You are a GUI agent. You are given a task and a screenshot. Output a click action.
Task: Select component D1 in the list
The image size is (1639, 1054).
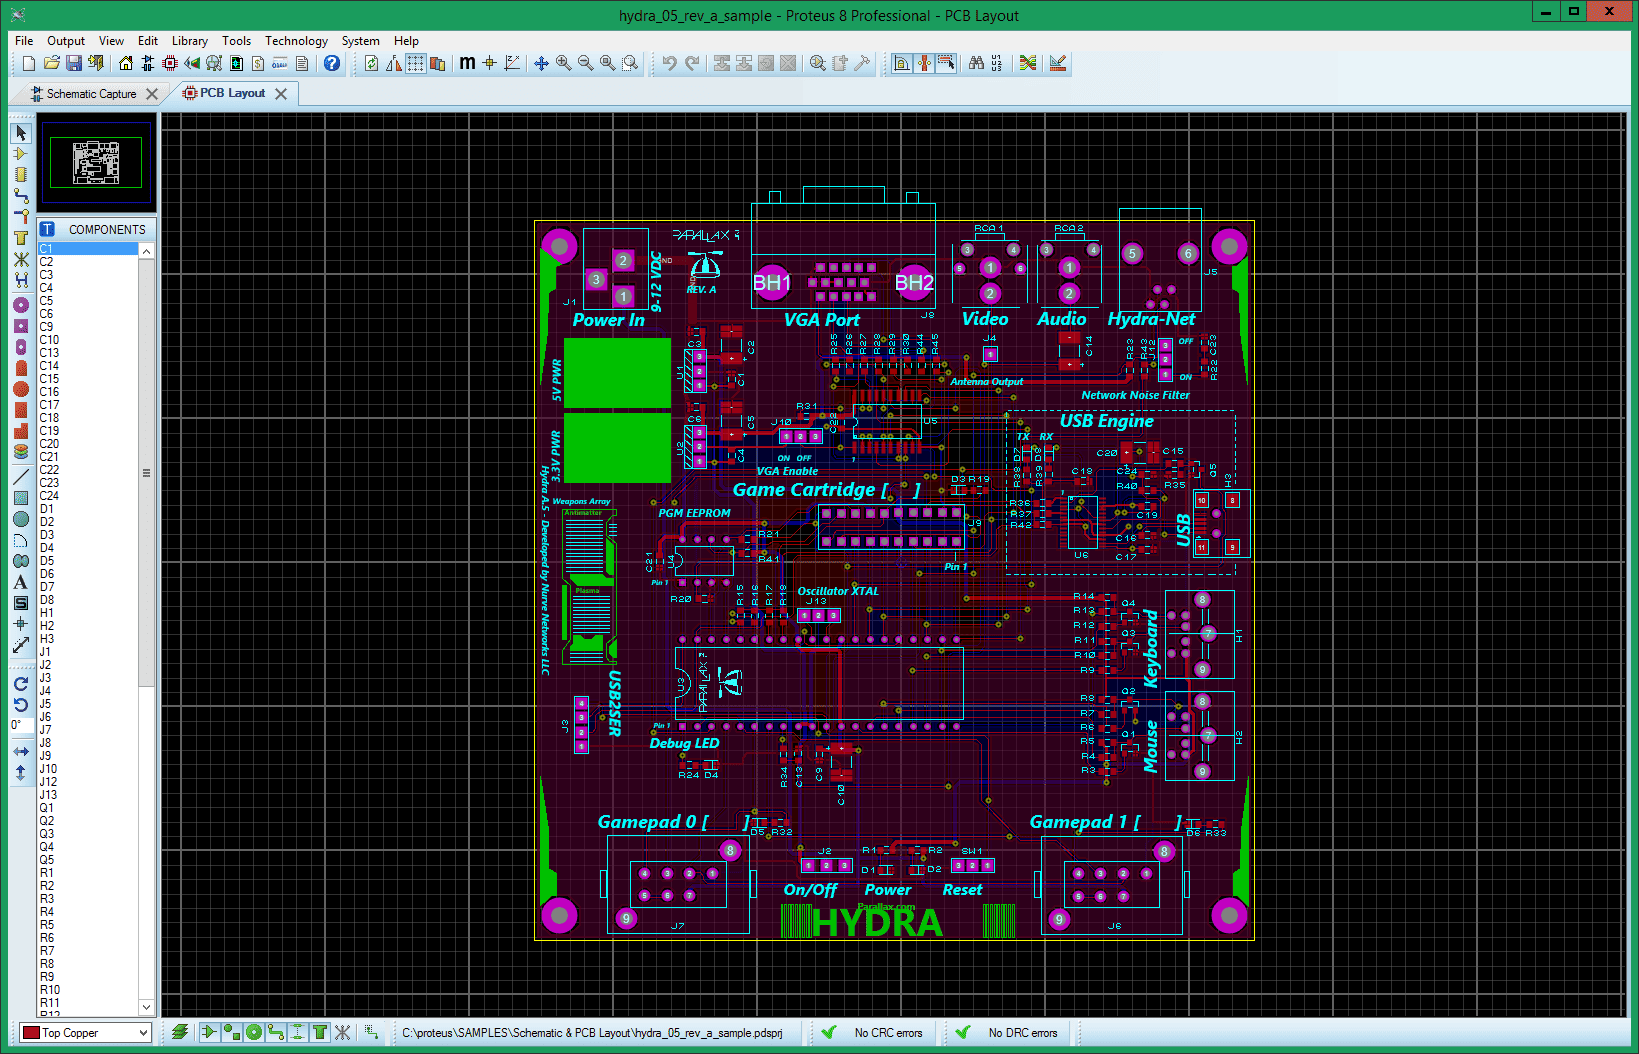pos(88,509)
